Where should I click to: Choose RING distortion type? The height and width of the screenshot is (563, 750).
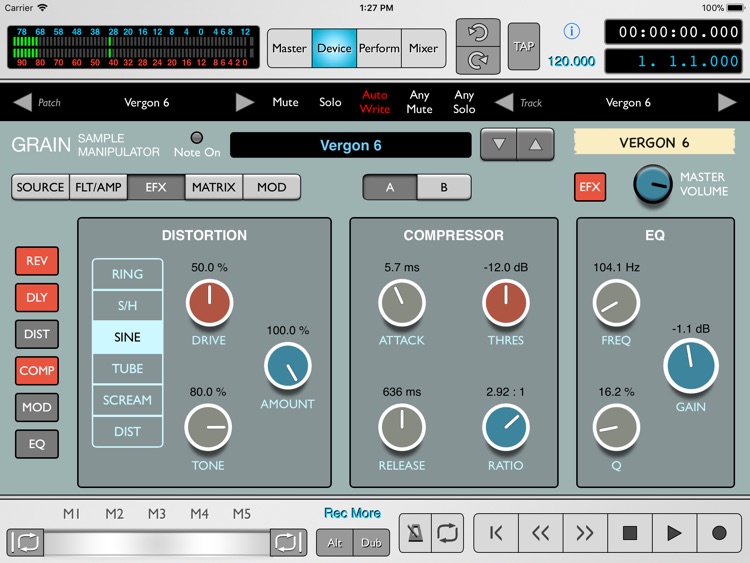pos(127,274)
